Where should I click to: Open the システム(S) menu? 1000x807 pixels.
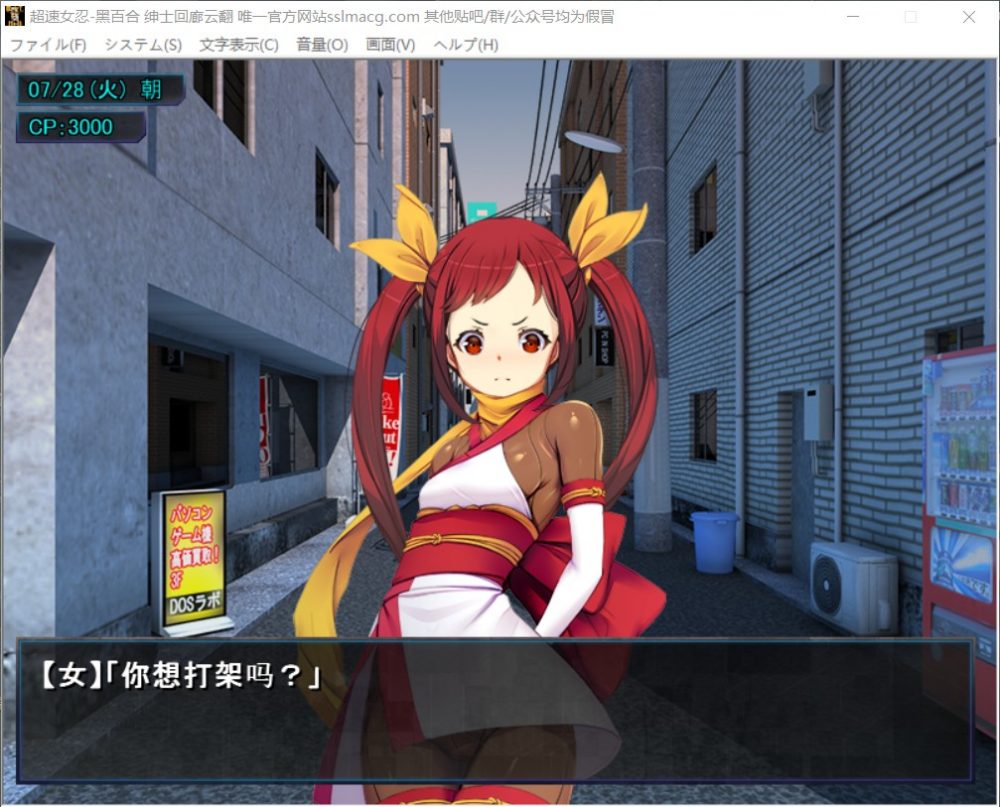pos(143,45)
